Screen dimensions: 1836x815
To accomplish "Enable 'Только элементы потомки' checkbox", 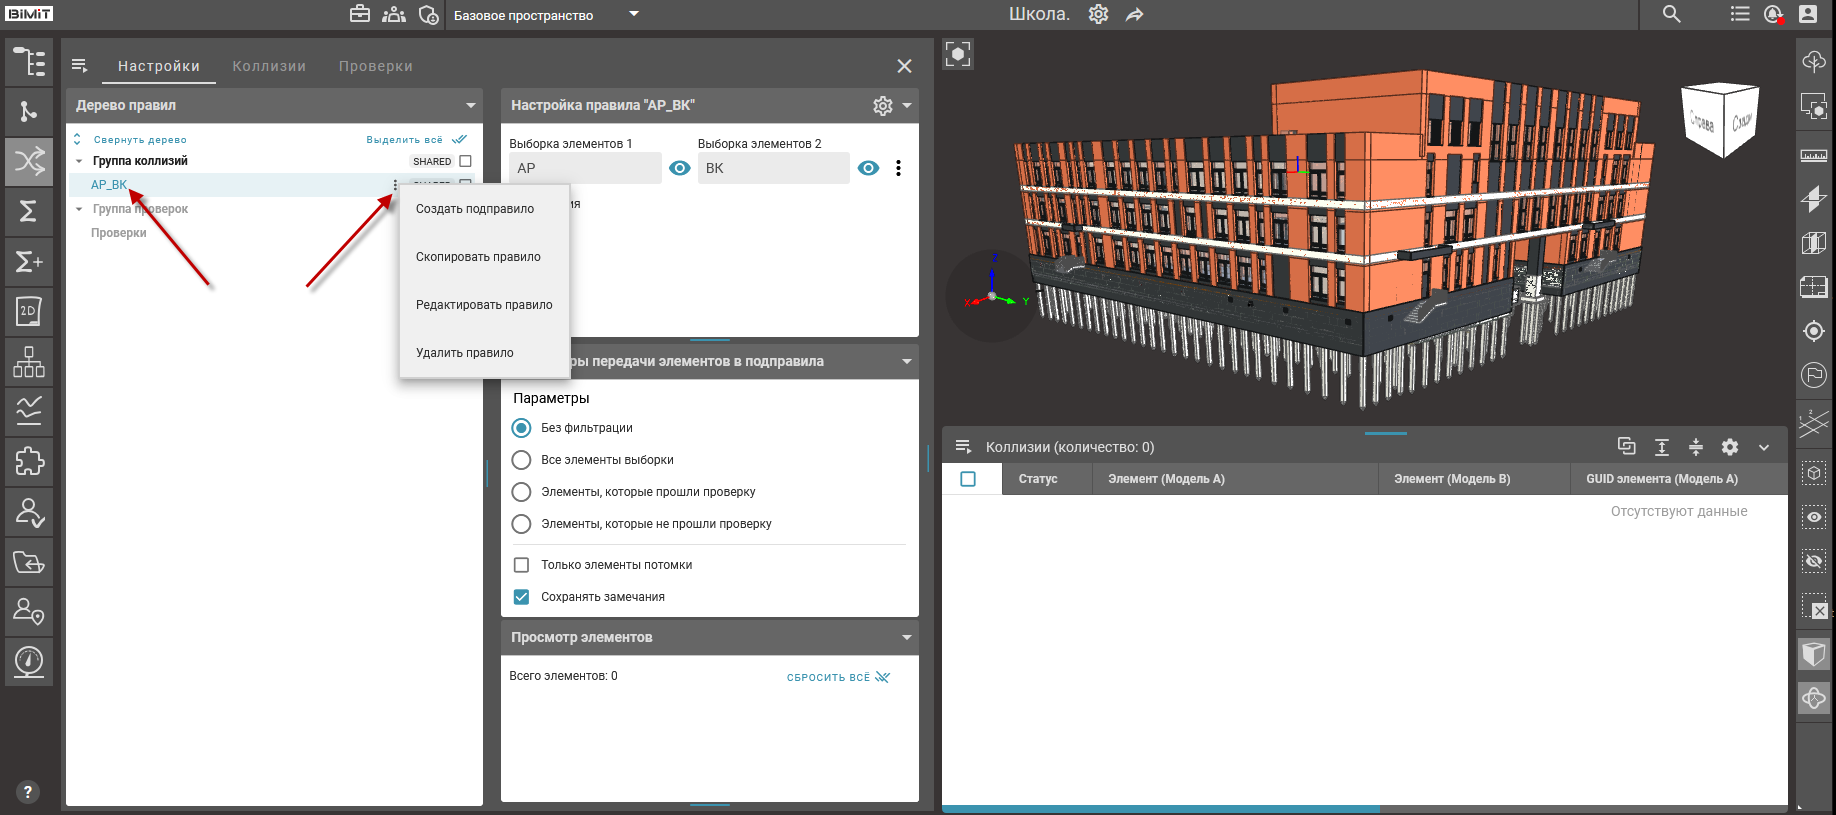I will 521,565.
